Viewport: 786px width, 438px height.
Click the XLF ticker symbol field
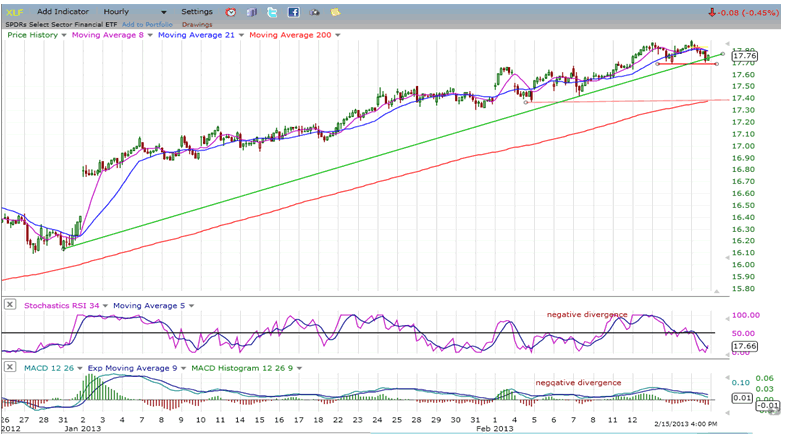point(17,12)
